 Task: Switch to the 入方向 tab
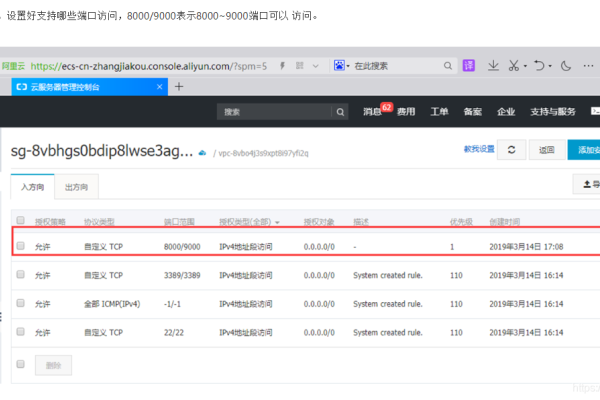pyautogui.click(x=33, y=187)
